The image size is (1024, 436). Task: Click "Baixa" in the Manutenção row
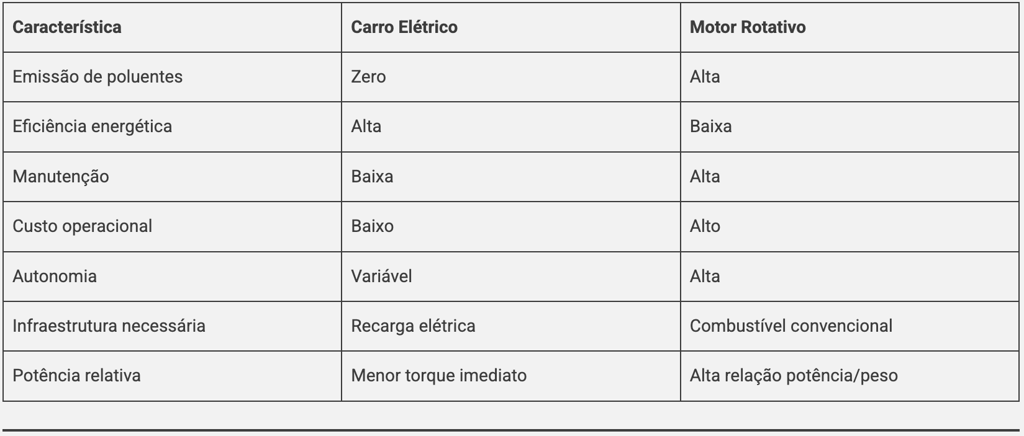pos(372,177)
